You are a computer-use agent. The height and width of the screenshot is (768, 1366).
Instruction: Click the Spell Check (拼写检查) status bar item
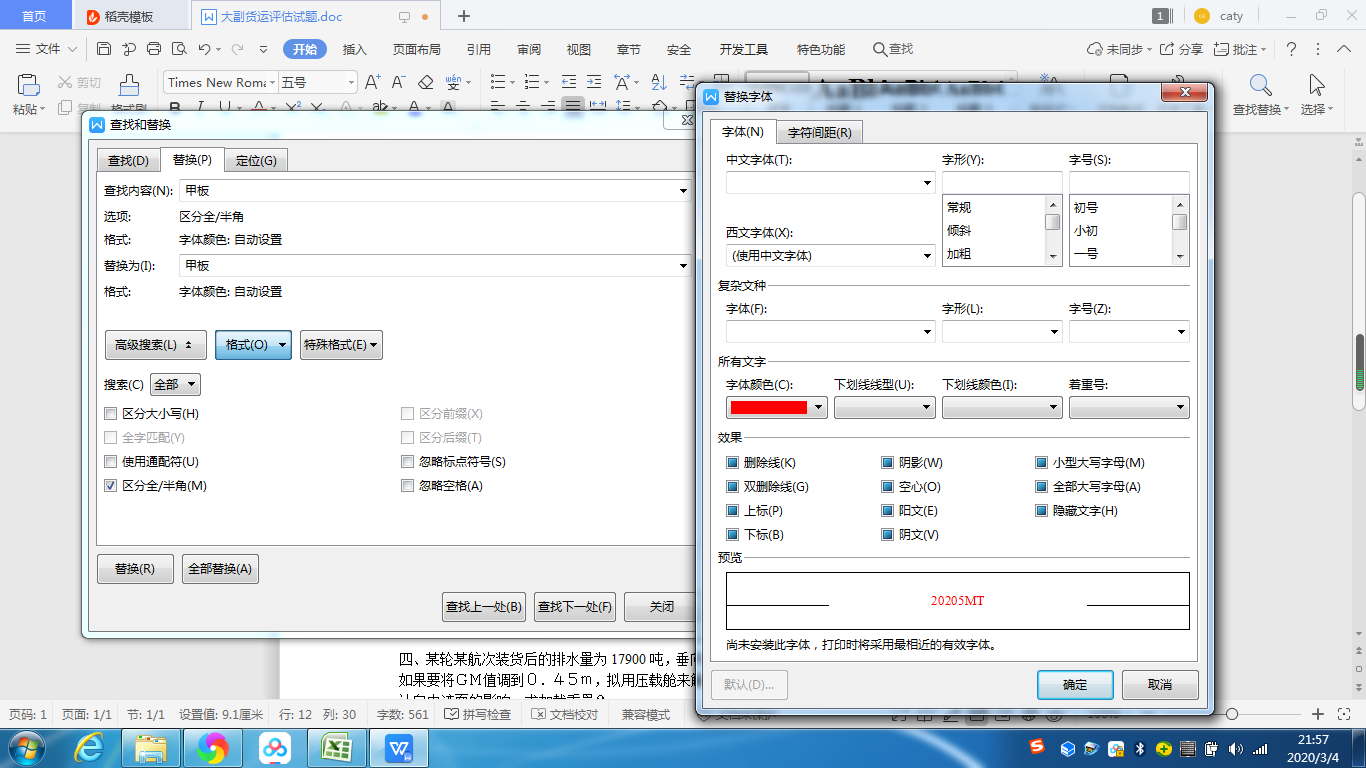pos(478,715)
